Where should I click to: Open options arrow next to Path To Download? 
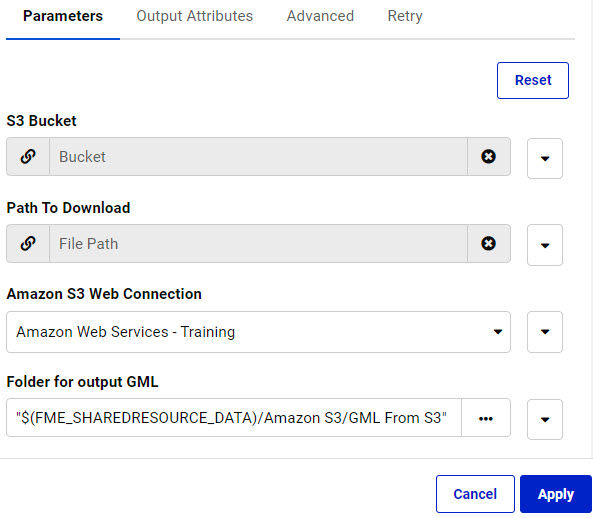coord(545,245)
